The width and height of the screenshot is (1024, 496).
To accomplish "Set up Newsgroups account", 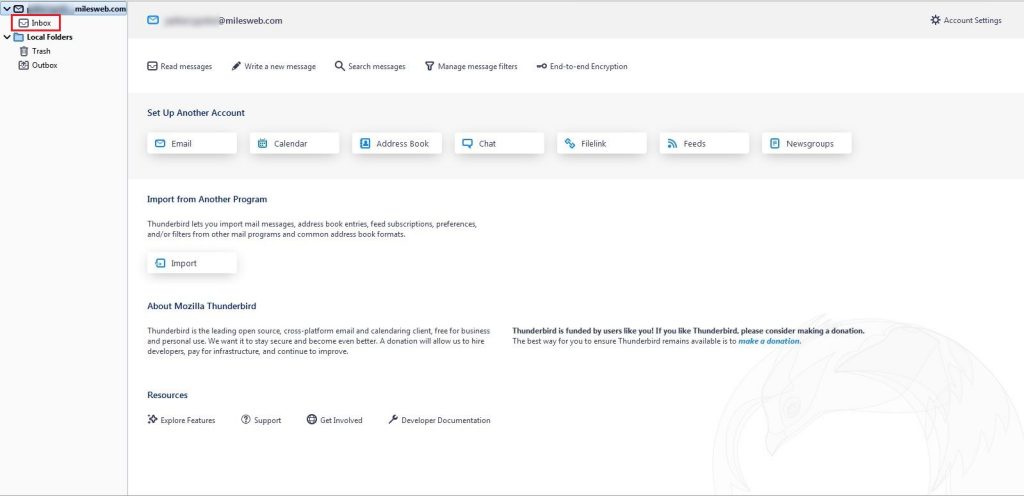I will pos(807,144).
